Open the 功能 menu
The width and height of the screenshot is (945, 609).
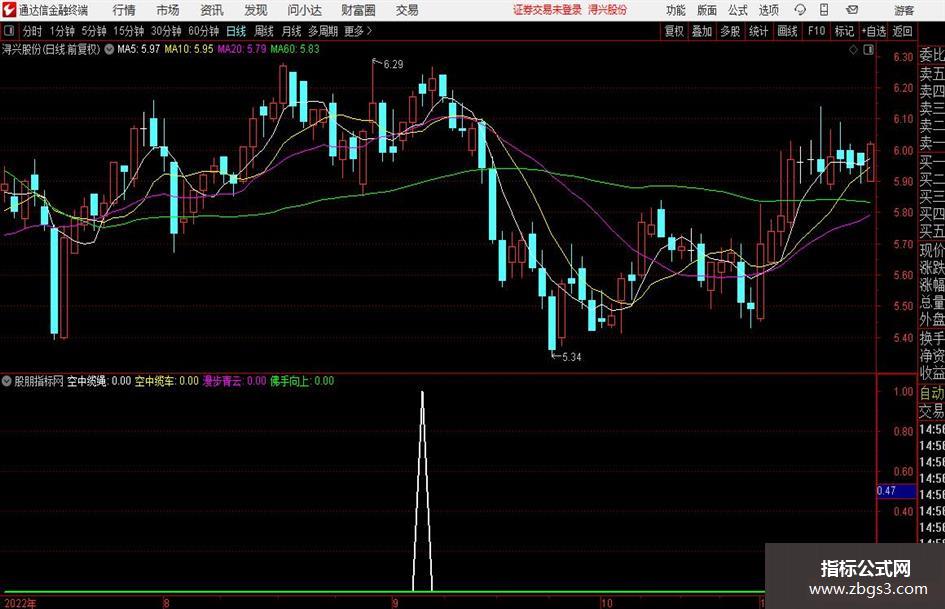[676, 10]
